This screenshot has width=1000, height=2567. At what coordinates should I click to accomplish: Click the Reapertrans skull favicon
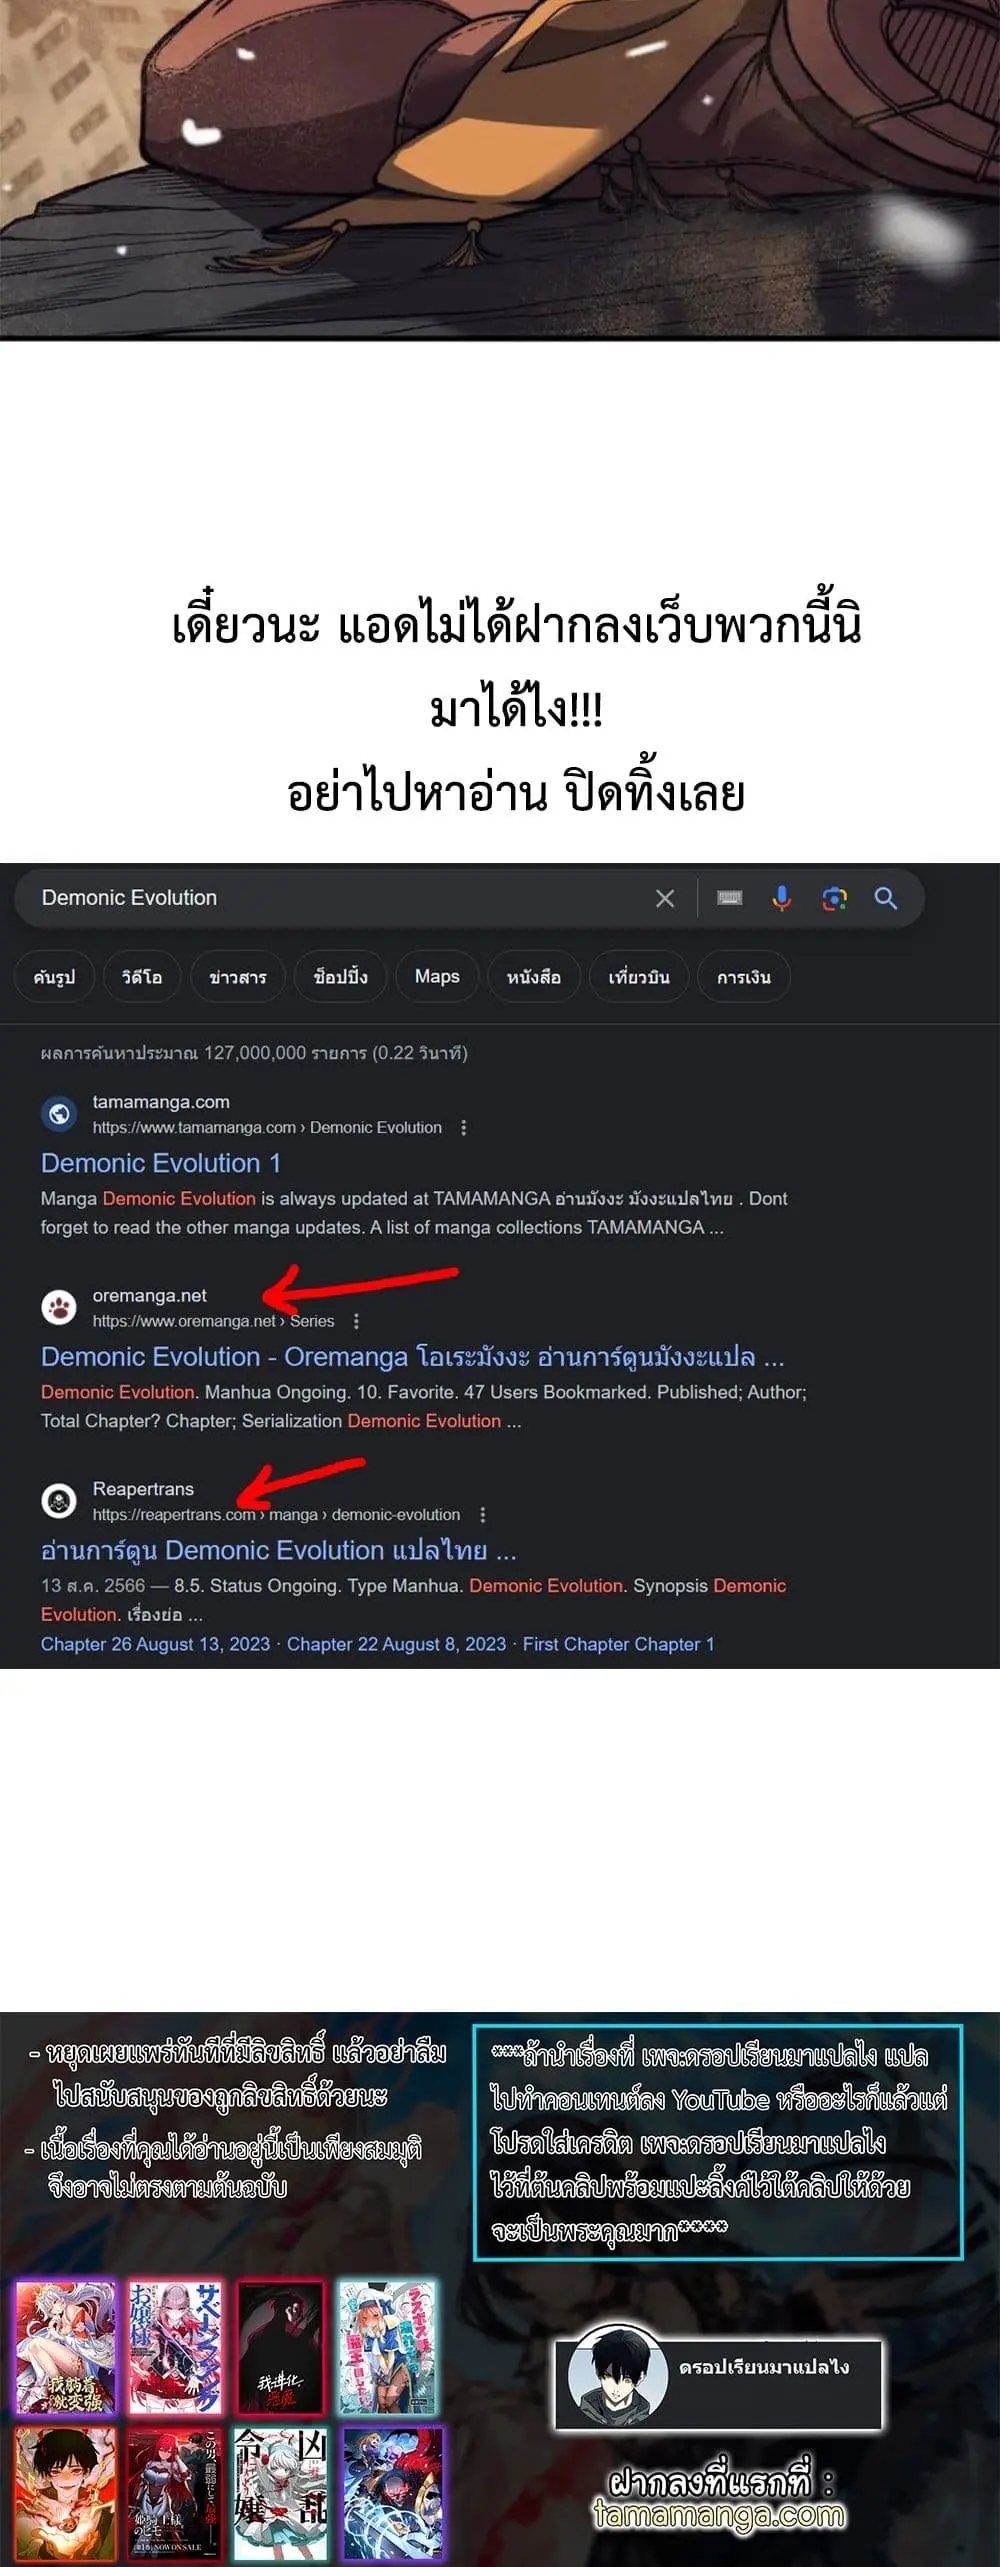pyautogui.click(x=59, y=1501)
